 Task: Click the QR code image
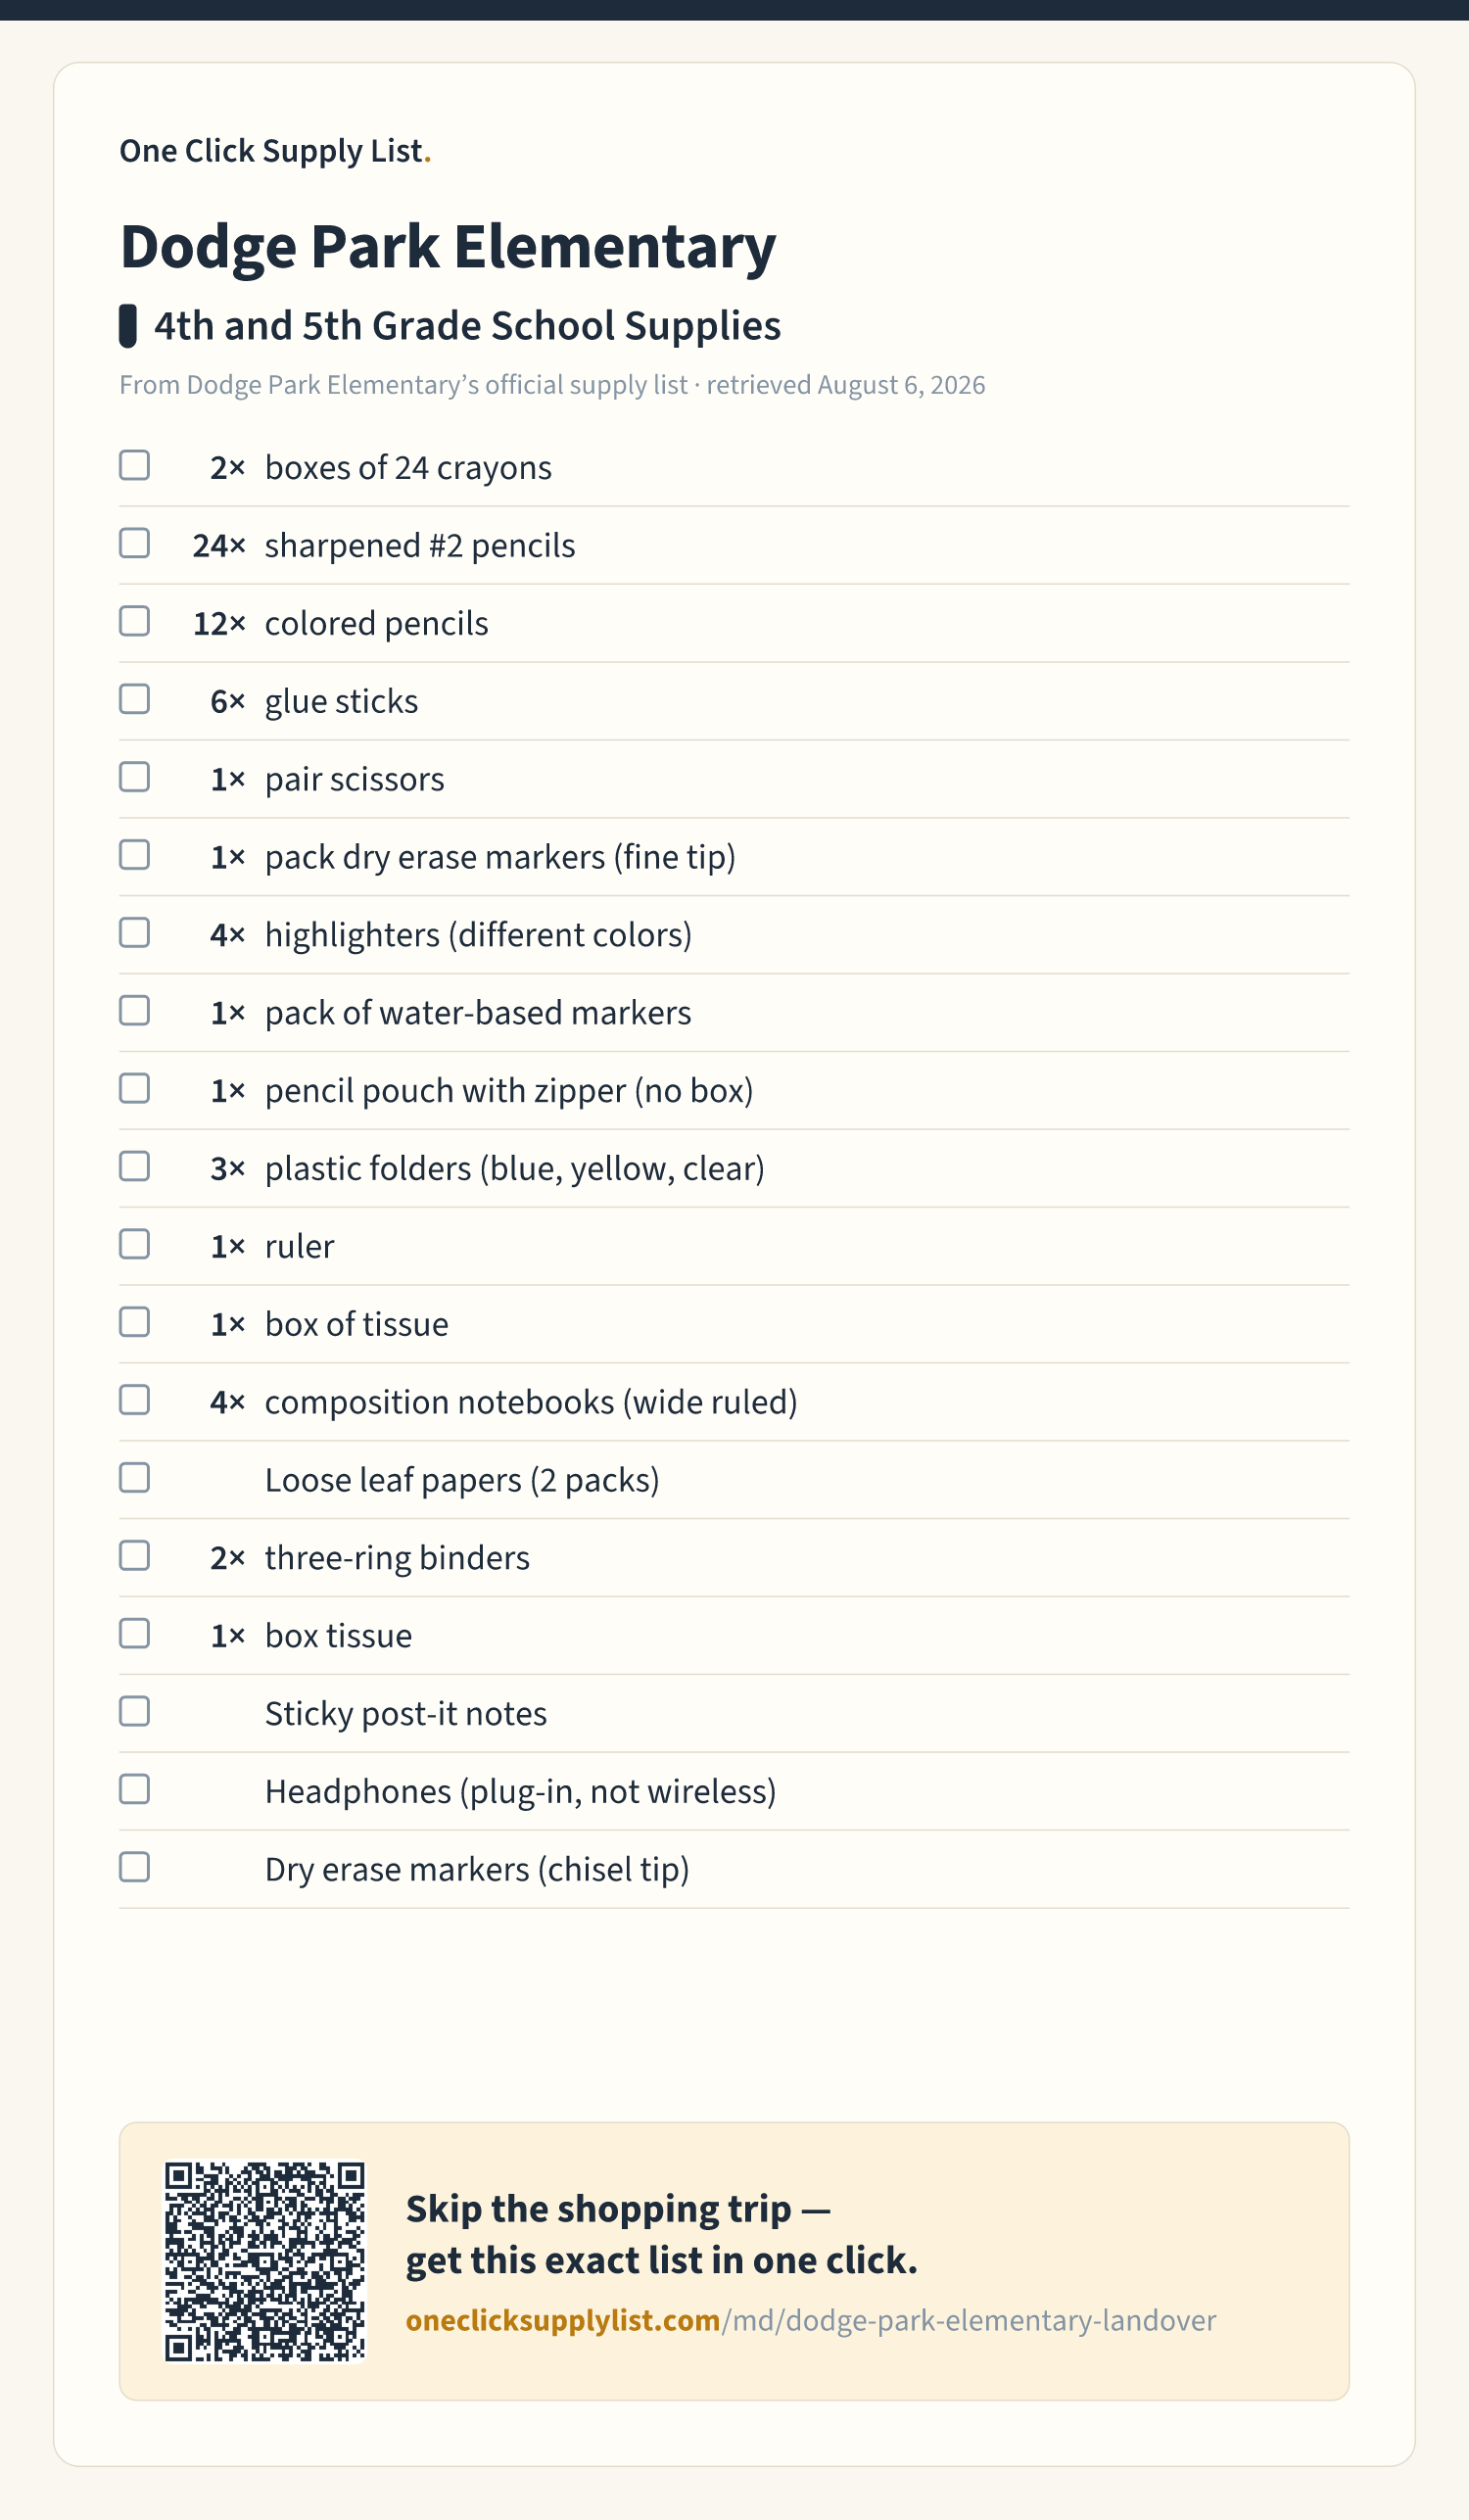[265, 2262]
